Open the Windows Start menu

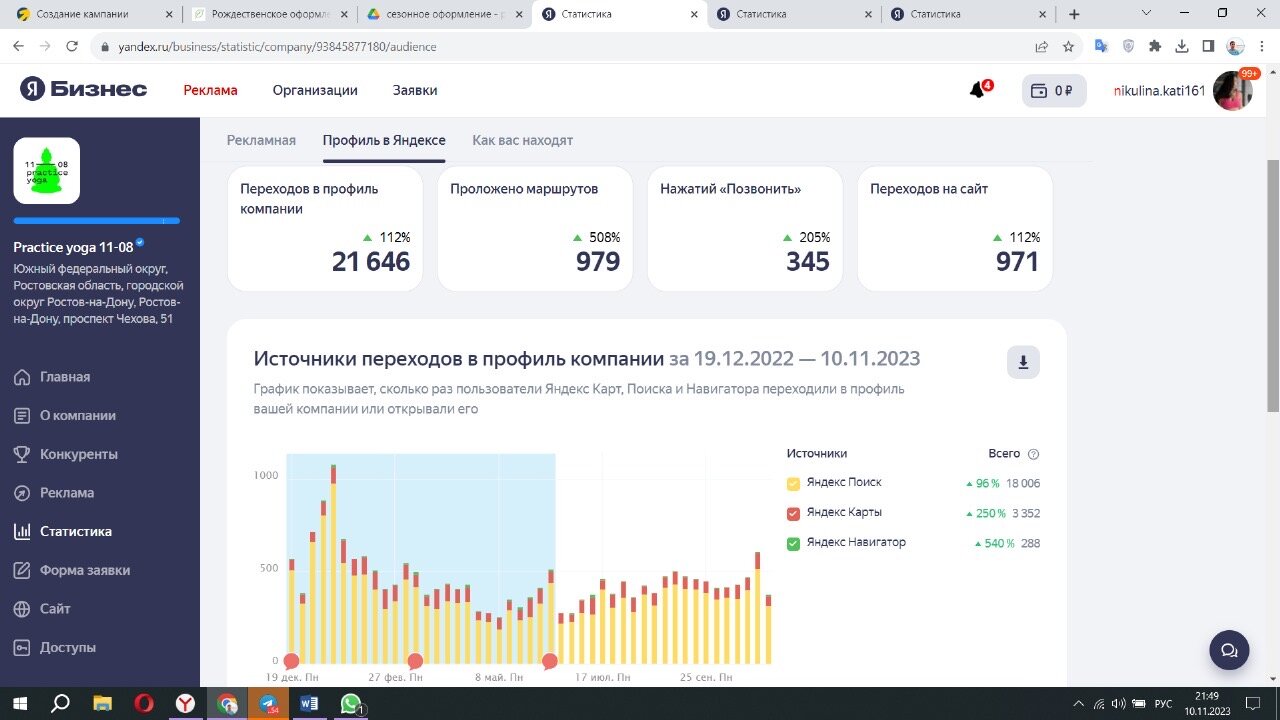[x=18, y=704]
